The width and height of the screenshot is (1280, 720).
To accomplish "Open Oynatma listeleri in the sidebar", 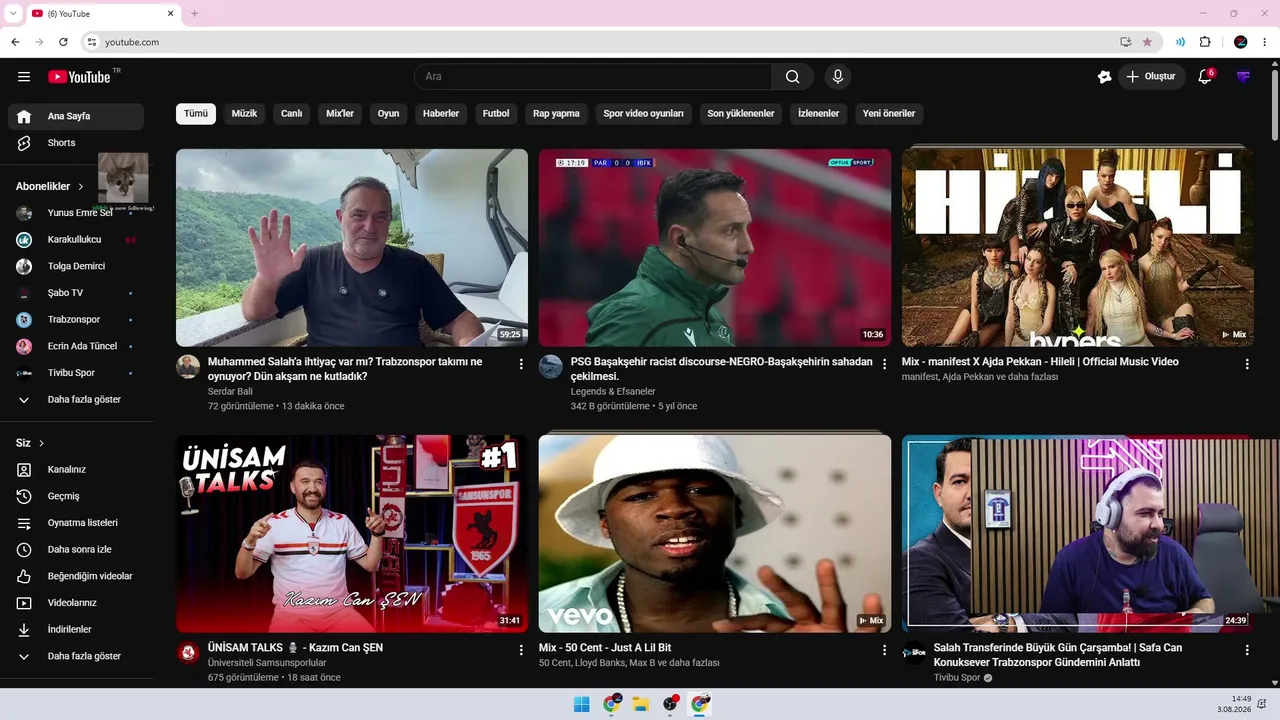I will point(76,523).
